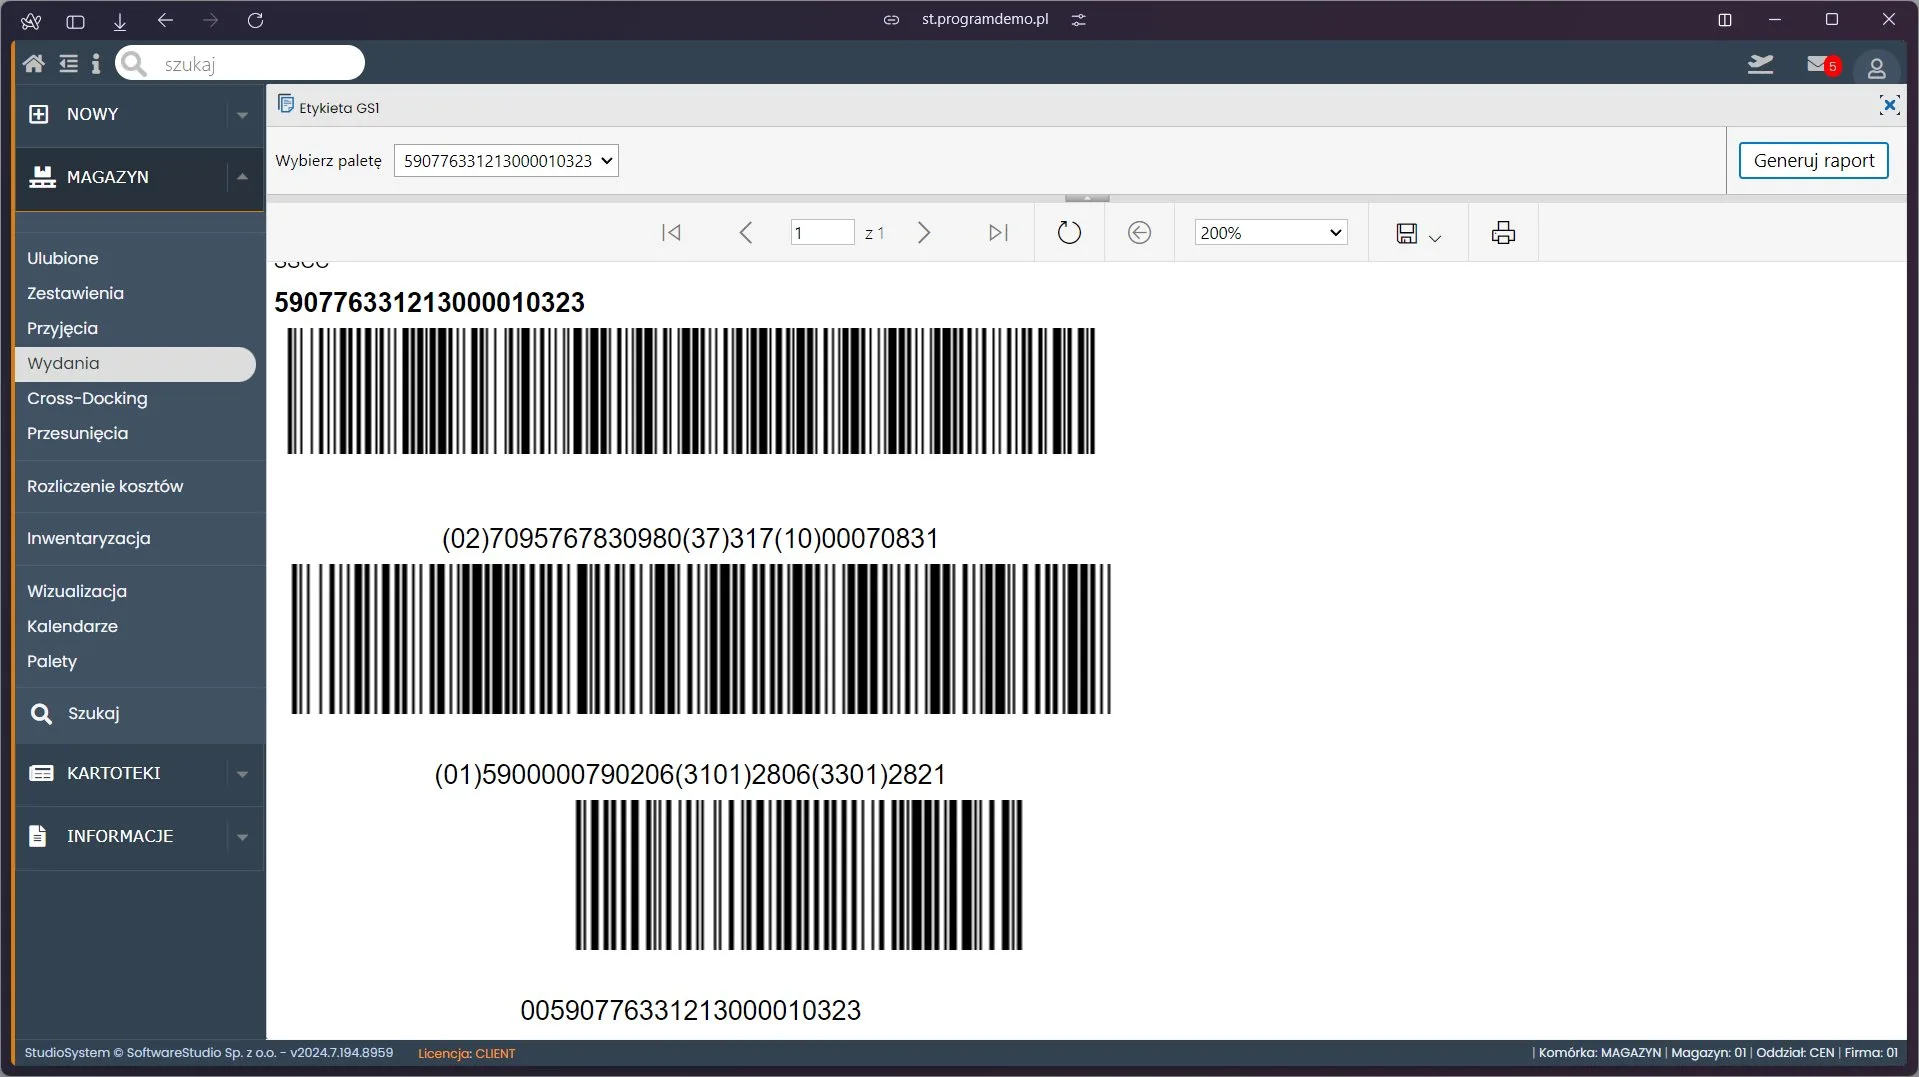Click the Generuj raport button
The width and height of the screenshot is (1919, 1077).
[x=1813, y=161]
